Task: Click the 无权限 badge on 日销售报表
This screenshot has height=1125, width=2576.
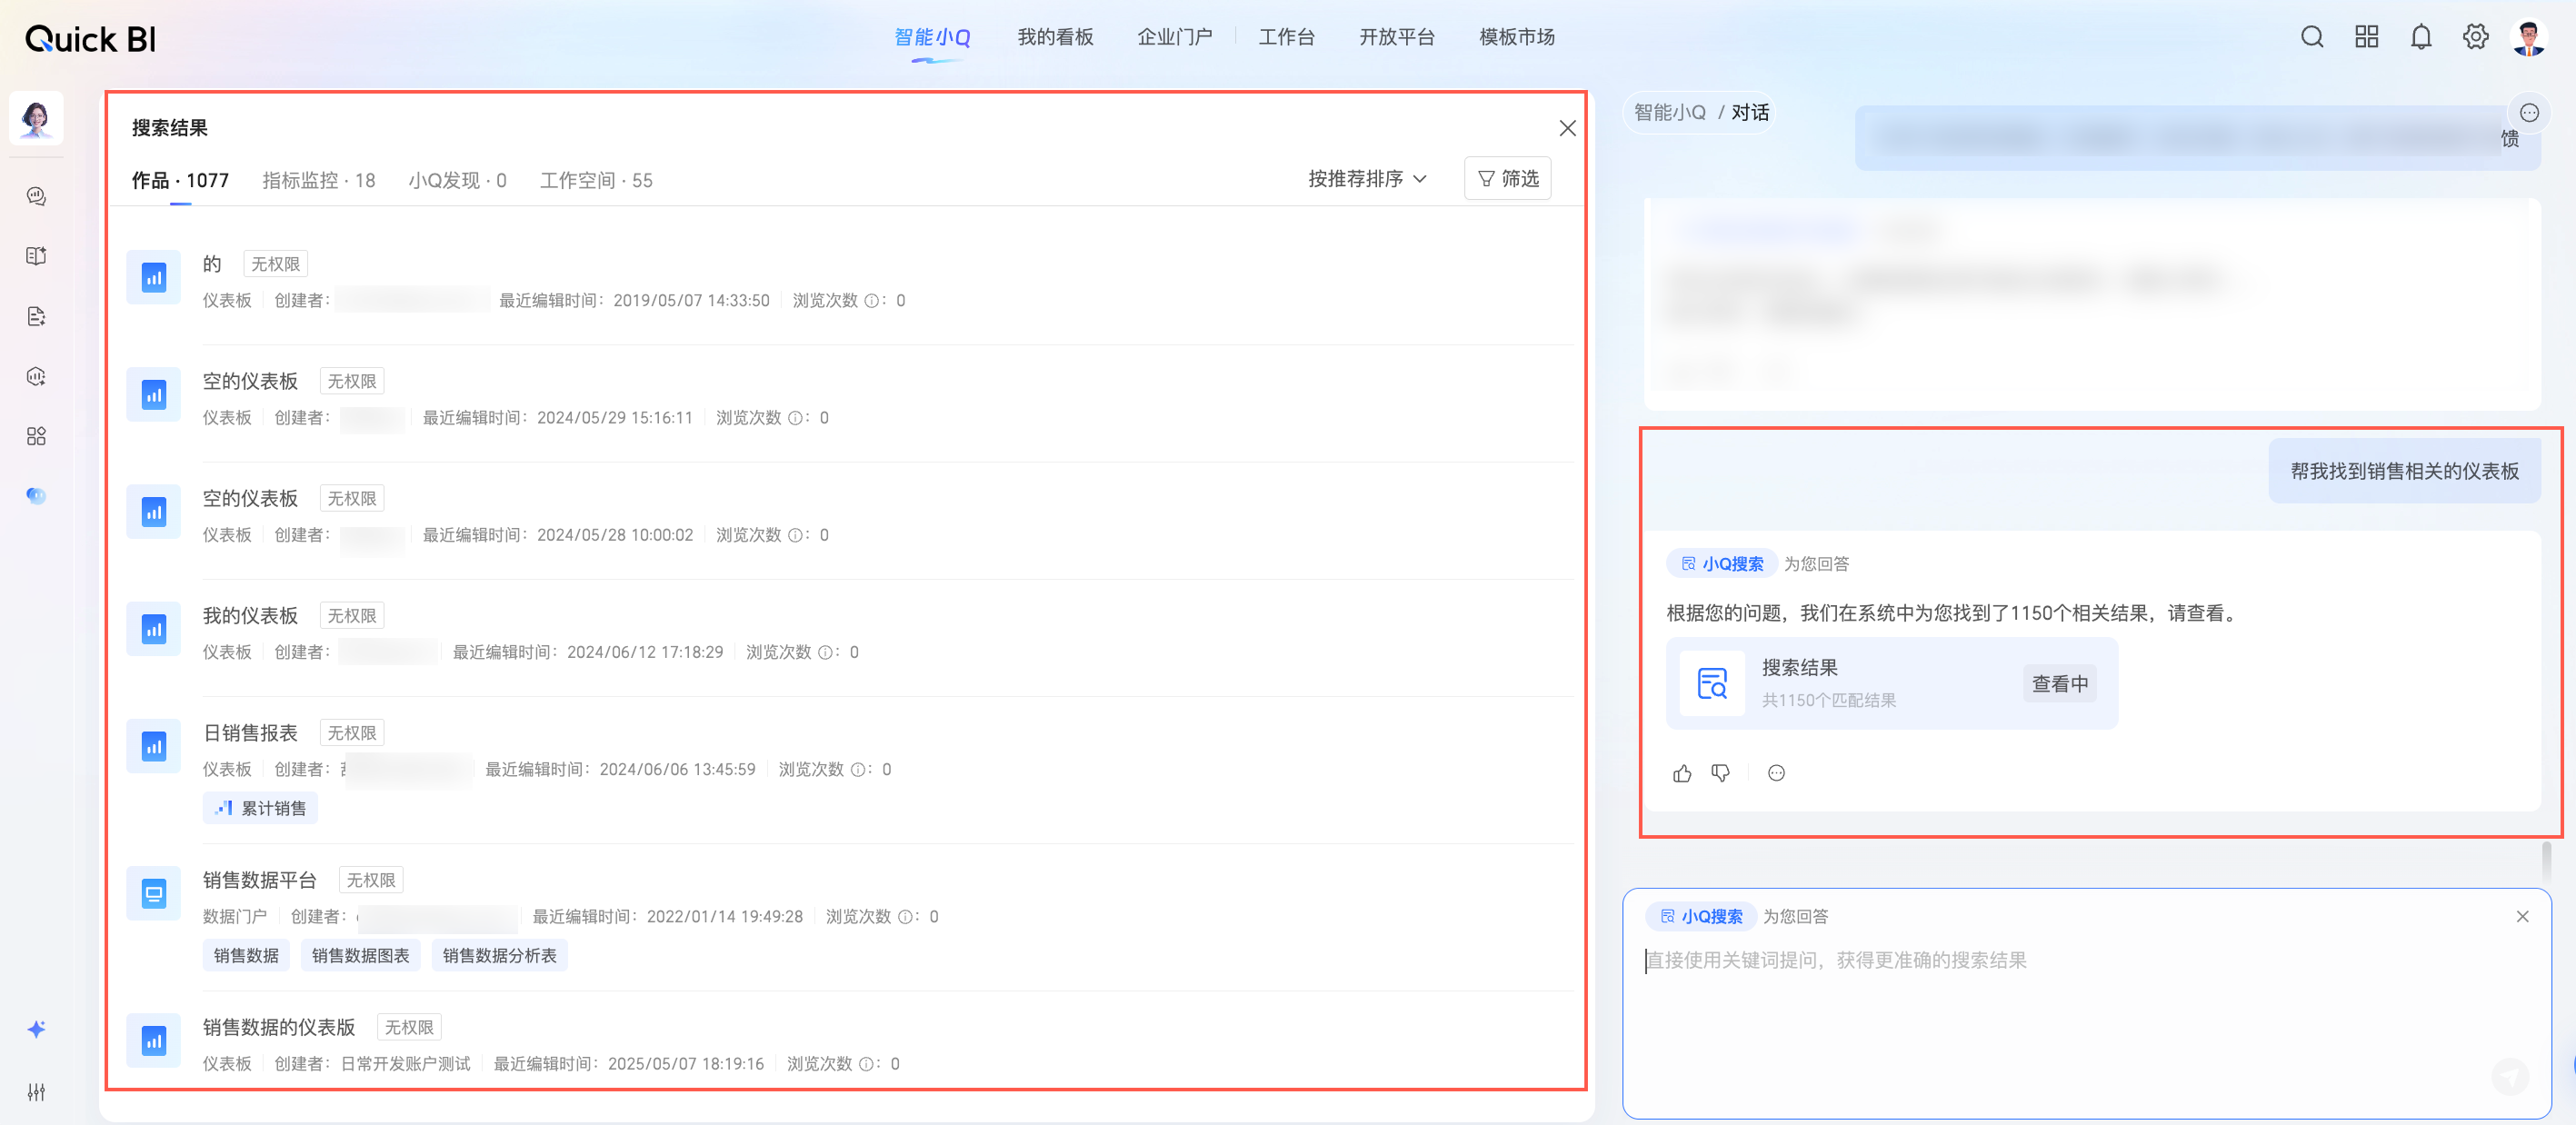Action: (x=352, y=733)
